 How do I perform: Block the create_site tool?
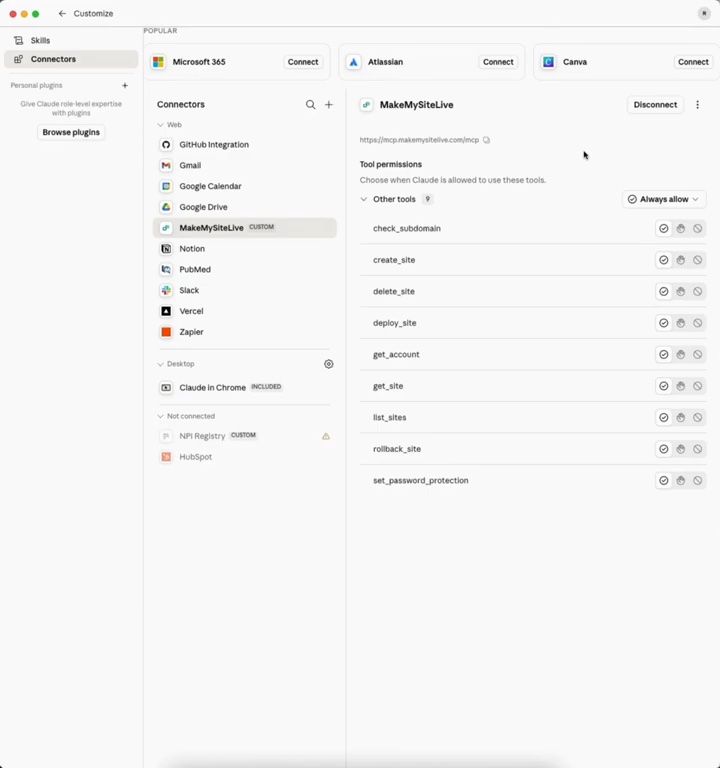[697, 260]
